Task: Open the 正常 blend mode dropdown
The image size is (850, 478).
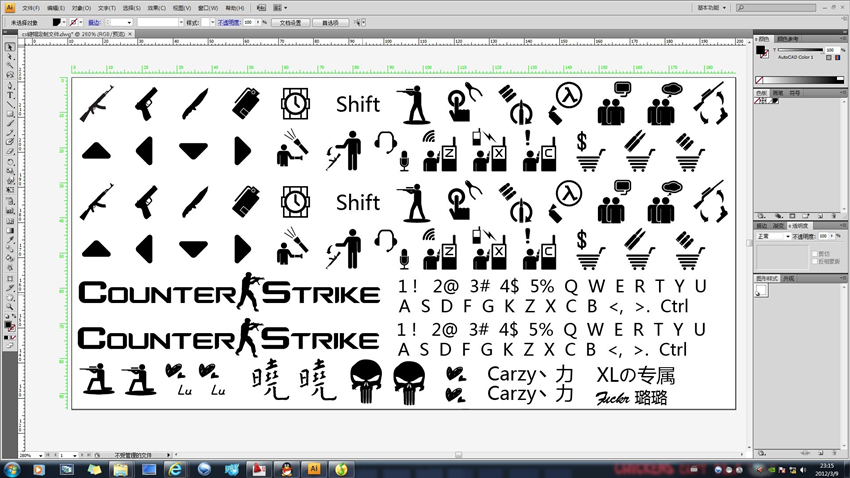Action: click(774, 237)
